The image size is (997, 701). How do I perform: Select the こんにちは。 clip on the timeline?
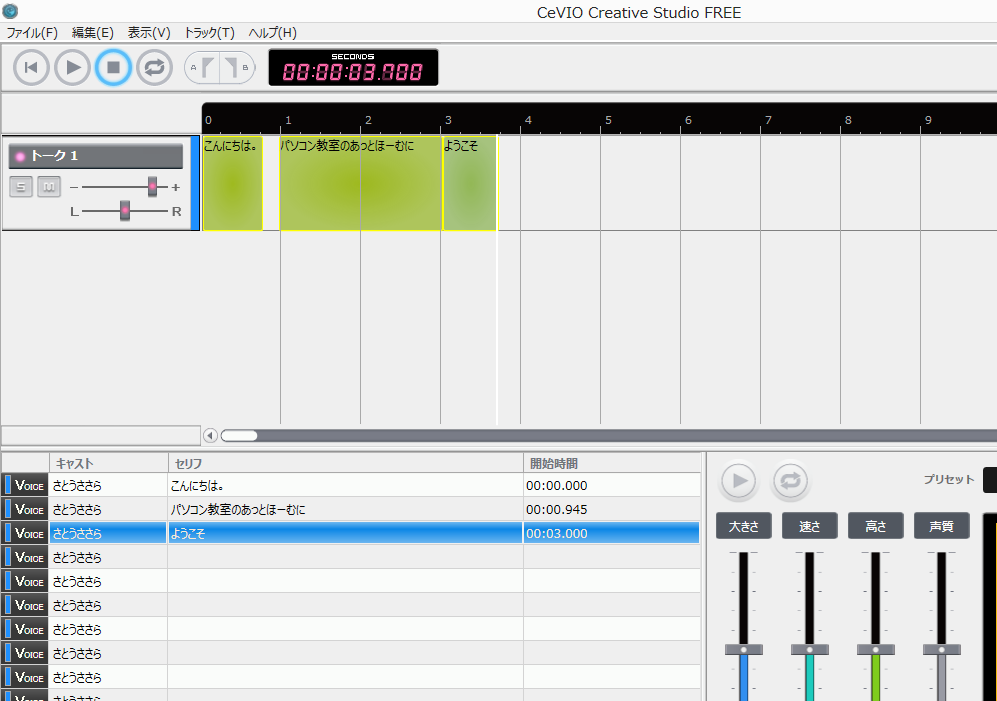click(x=232, y=183)
